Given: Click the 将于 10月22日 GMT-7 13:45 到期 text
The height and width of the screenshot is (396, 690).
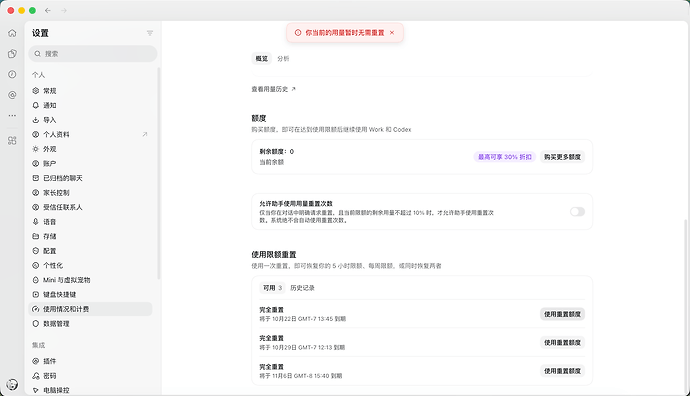Looking at the screenshot, I should (x=302, y=319).
